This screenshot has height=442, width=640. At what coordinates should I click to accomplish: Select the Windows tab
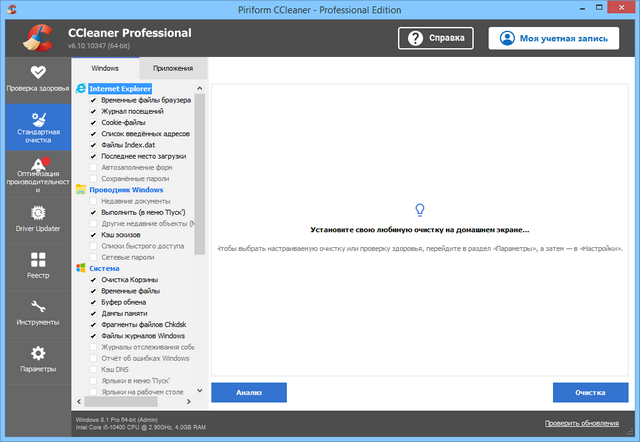click(x=105, y=68)
